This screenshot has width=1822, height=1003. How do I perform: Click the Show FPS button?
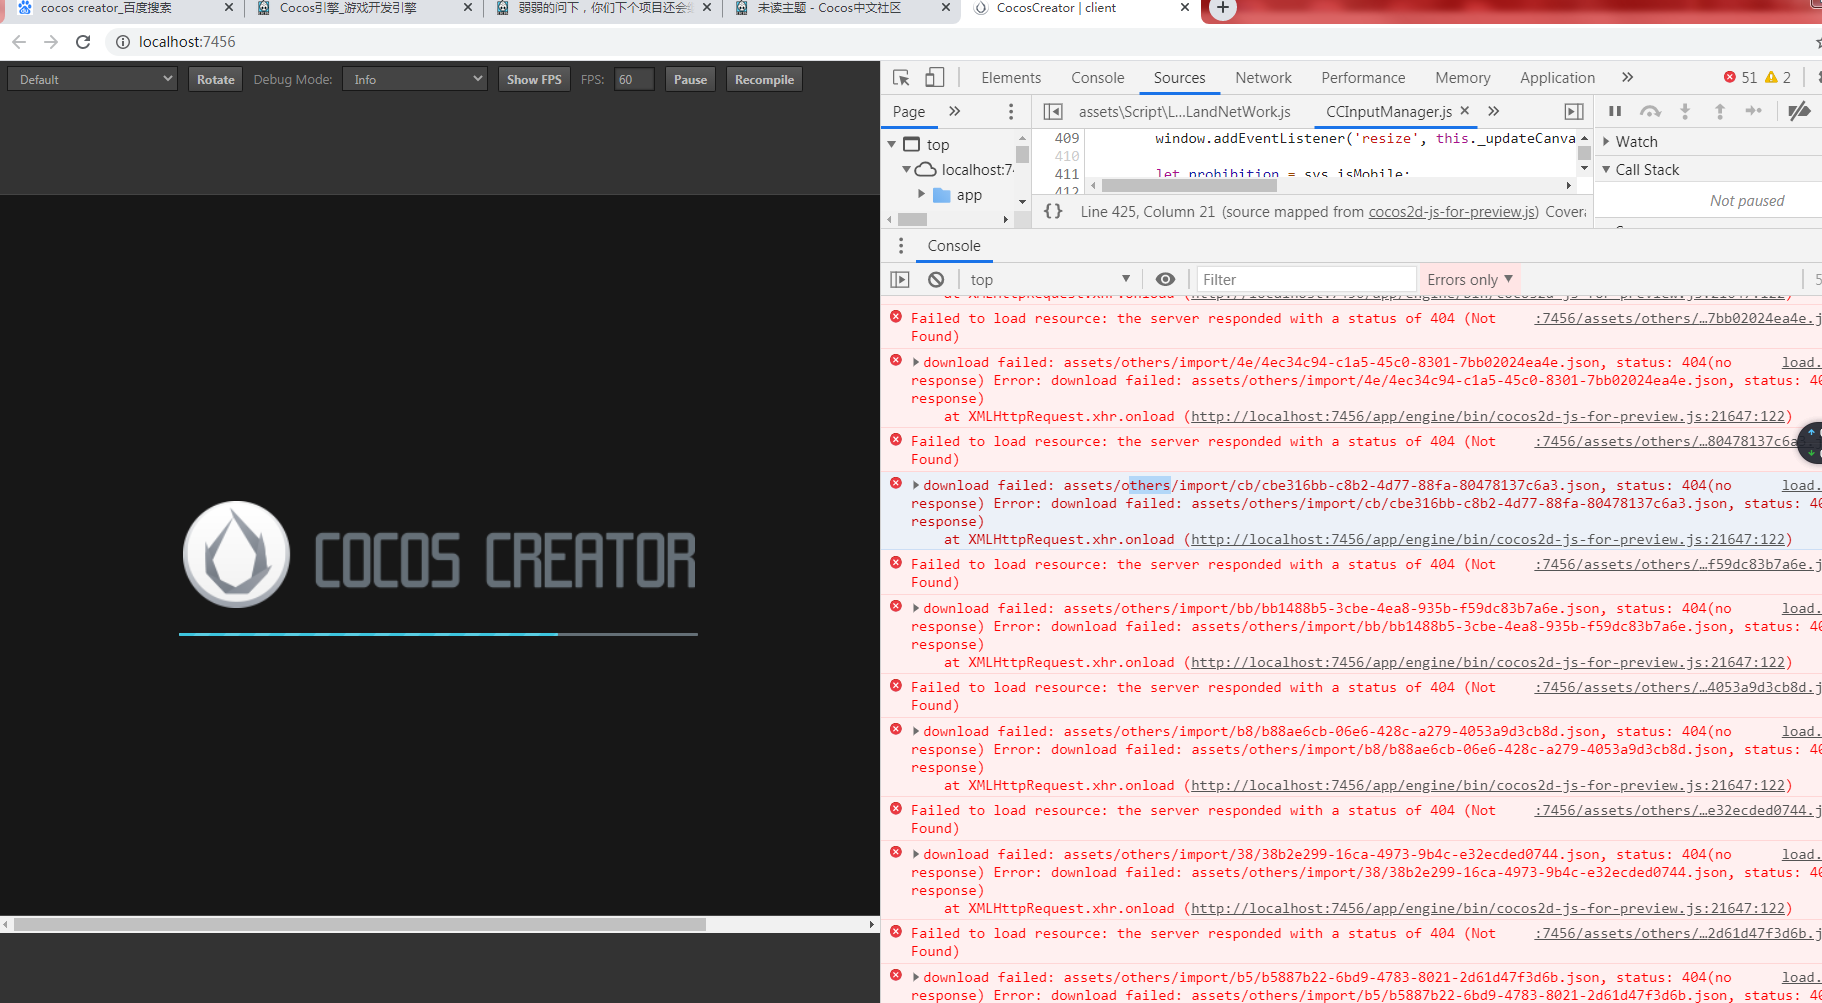coord(534,79)
